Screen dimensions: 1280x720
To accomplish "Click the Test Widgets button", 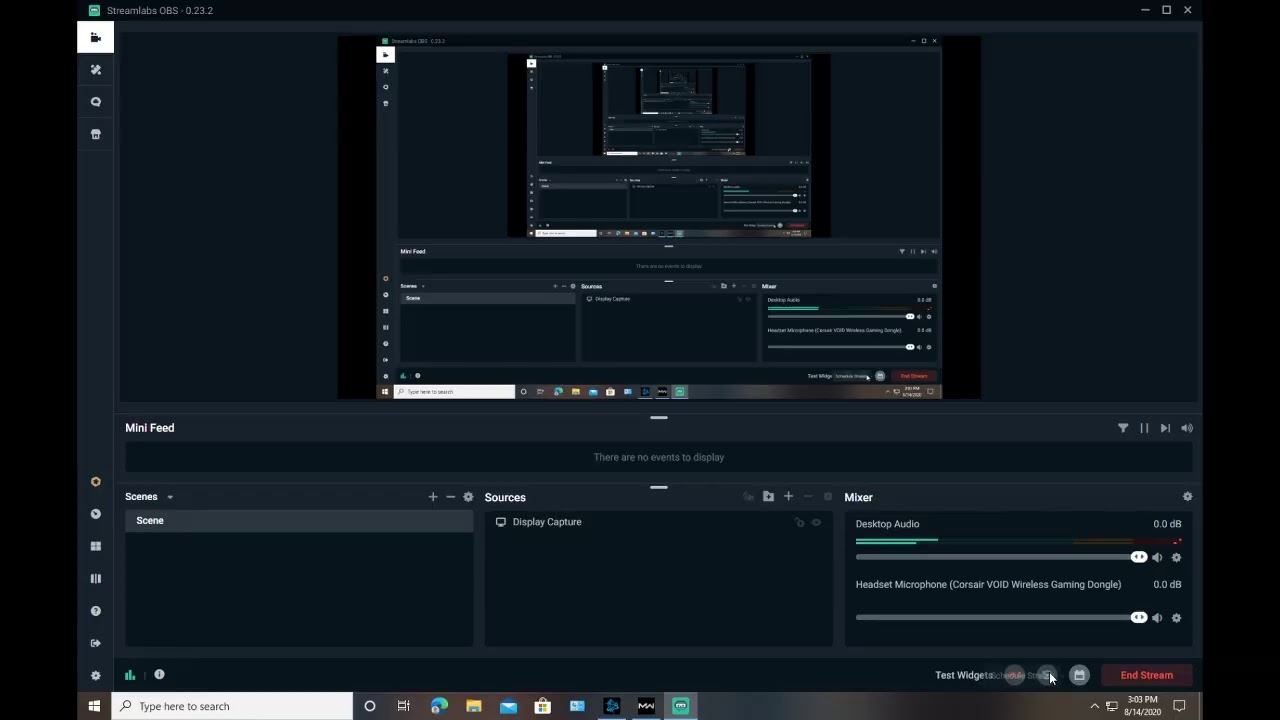I will pyautogui.click(x=963, y=675).
